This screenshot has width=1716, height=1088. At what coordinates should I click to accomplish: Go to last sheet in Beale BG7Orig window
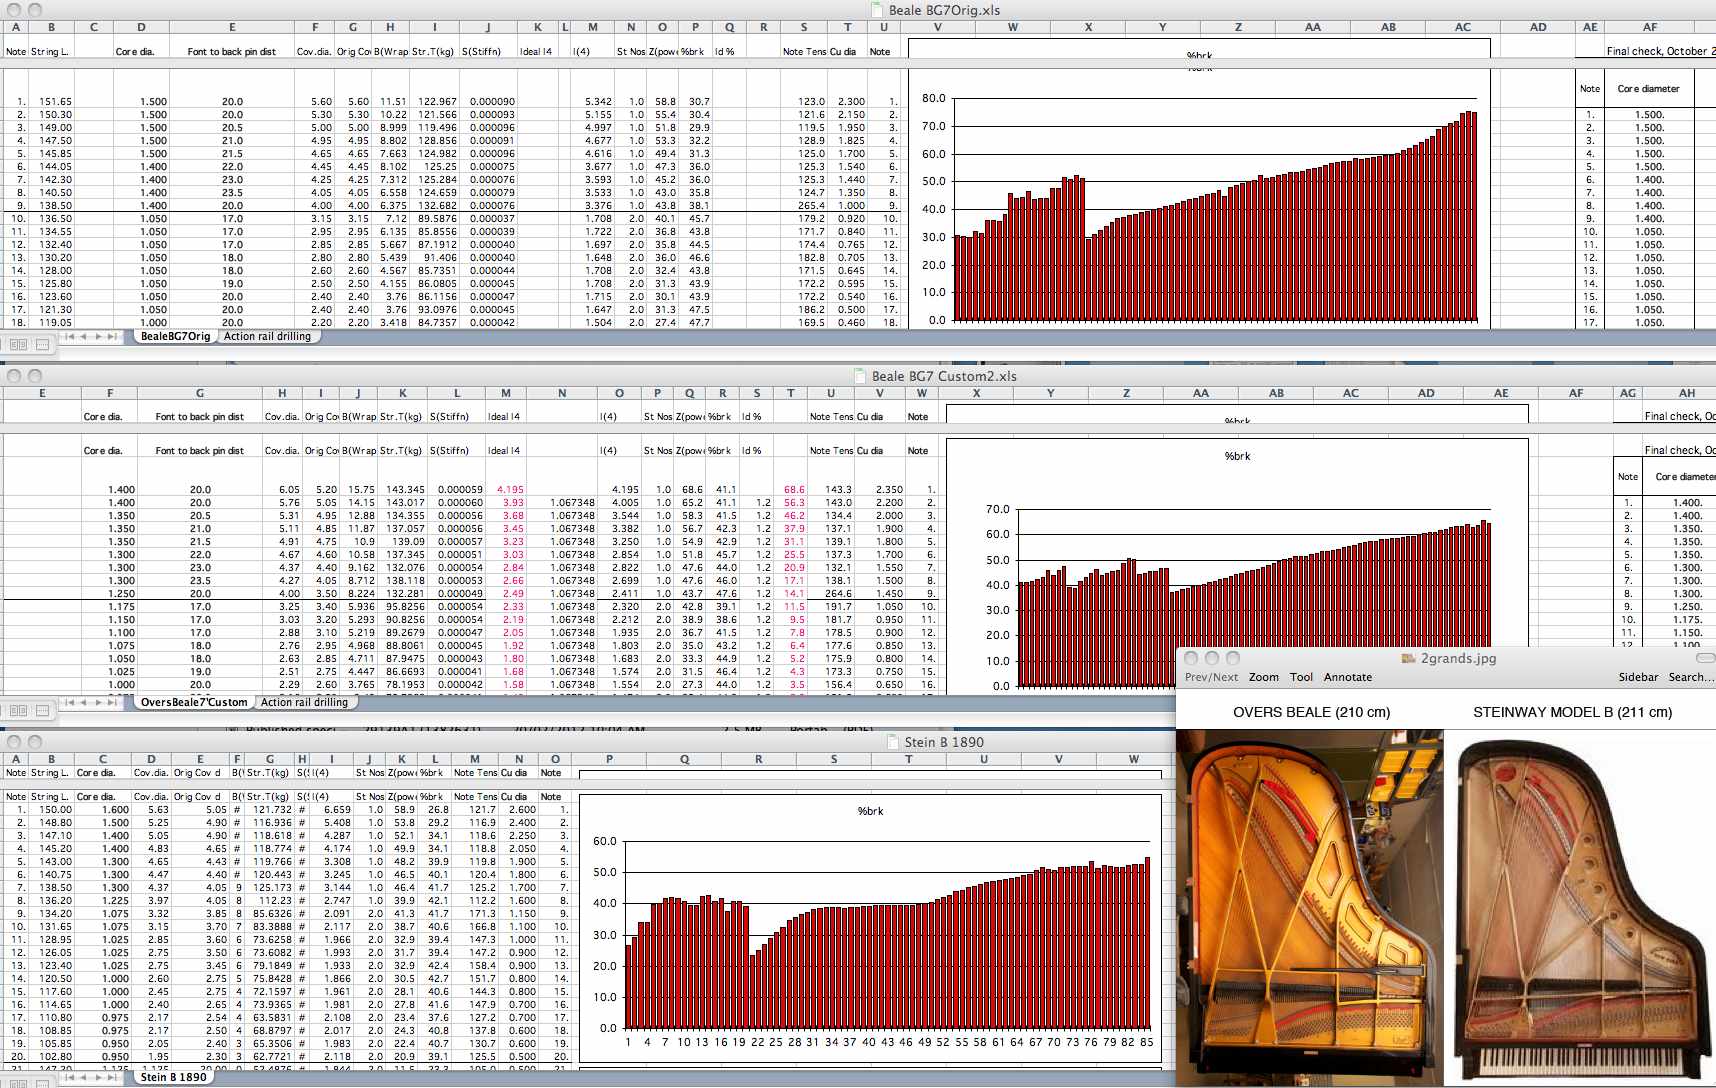coord(113,337)
